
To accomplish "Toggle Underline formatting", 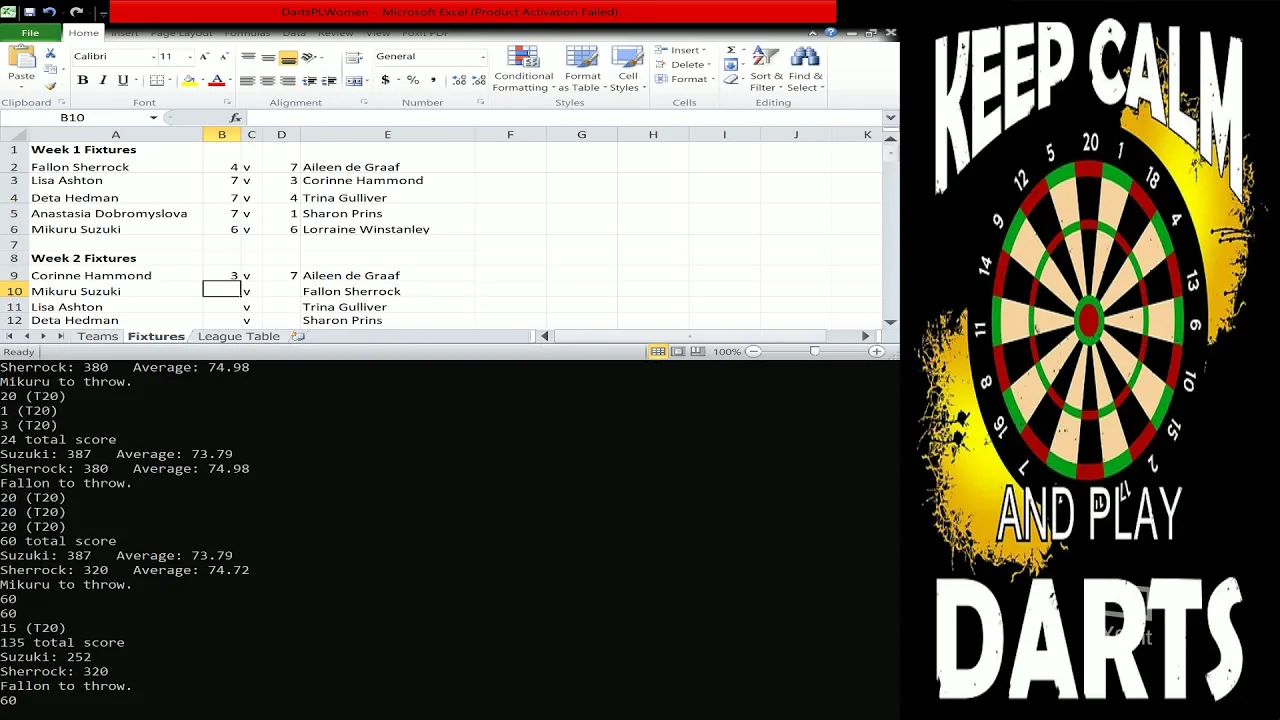I will (122, 80).
